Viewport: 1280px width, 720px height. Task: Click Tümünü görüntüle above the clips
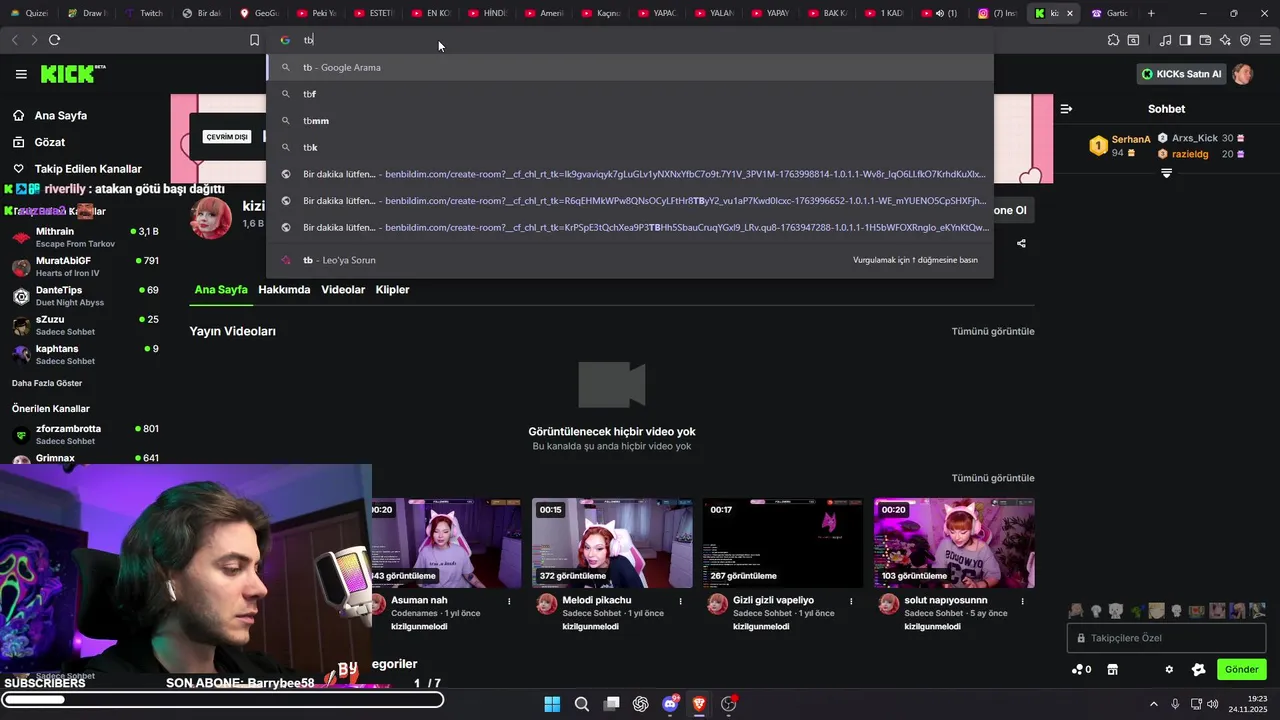tap(993, 478)
